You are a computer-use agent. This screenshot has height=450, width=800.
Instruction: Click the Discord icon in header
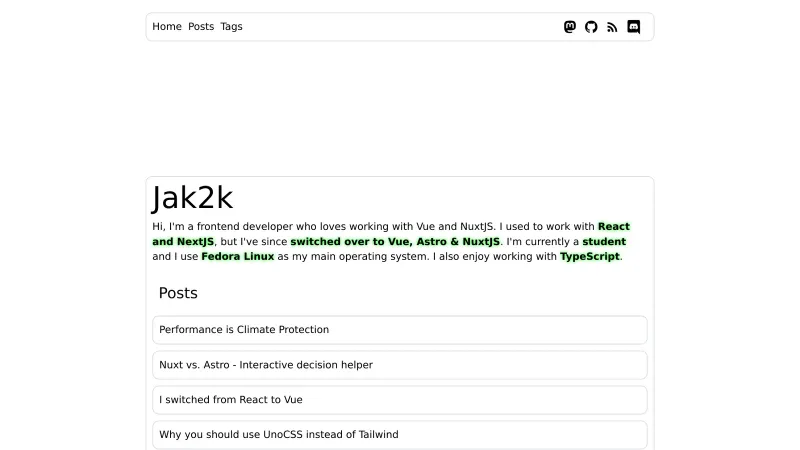click(x=633, y=27)
